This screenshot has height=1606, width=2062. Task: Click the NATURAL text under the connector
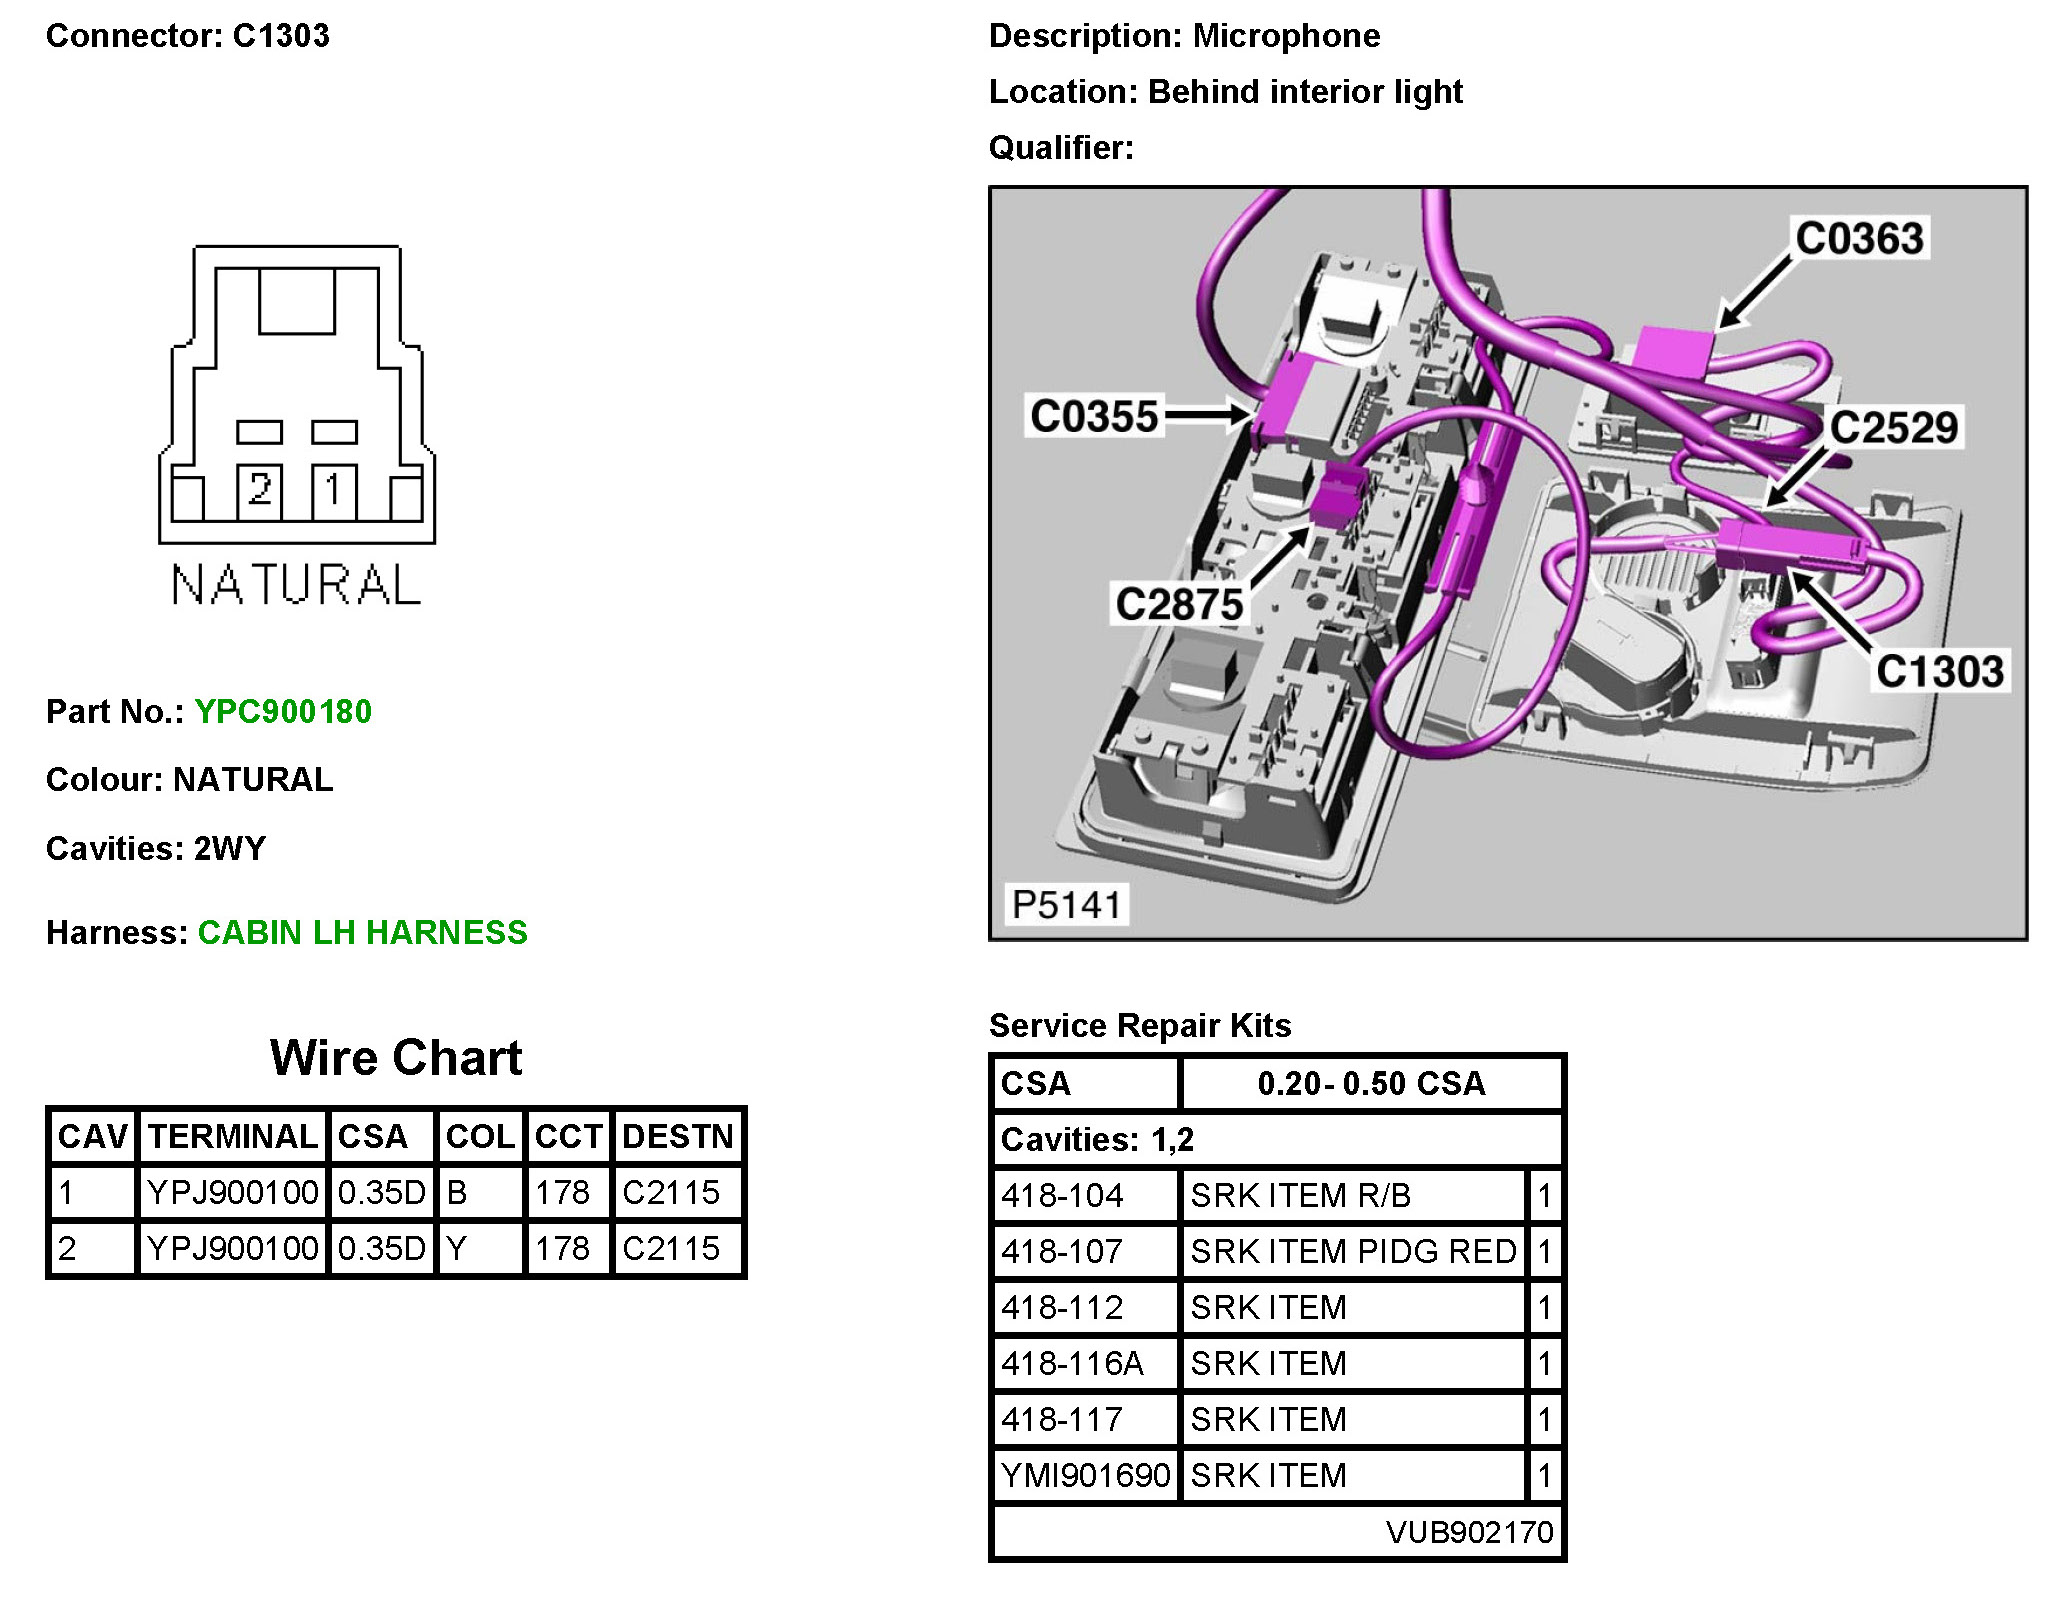click(296, 585)
